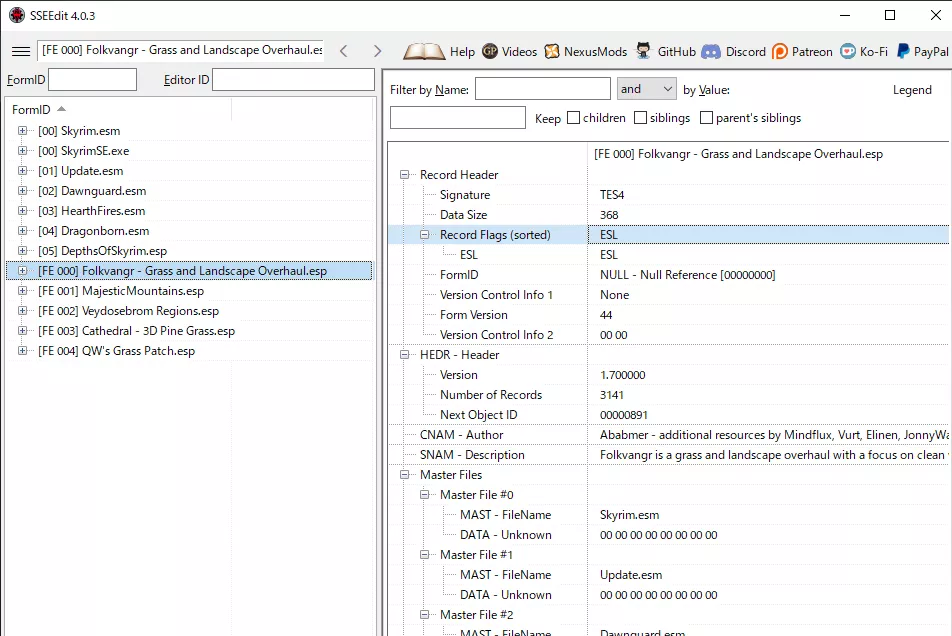This screenshot has width=952, height=636.
Task: Click the FormID column sort arrow
Action: point(61,109)
